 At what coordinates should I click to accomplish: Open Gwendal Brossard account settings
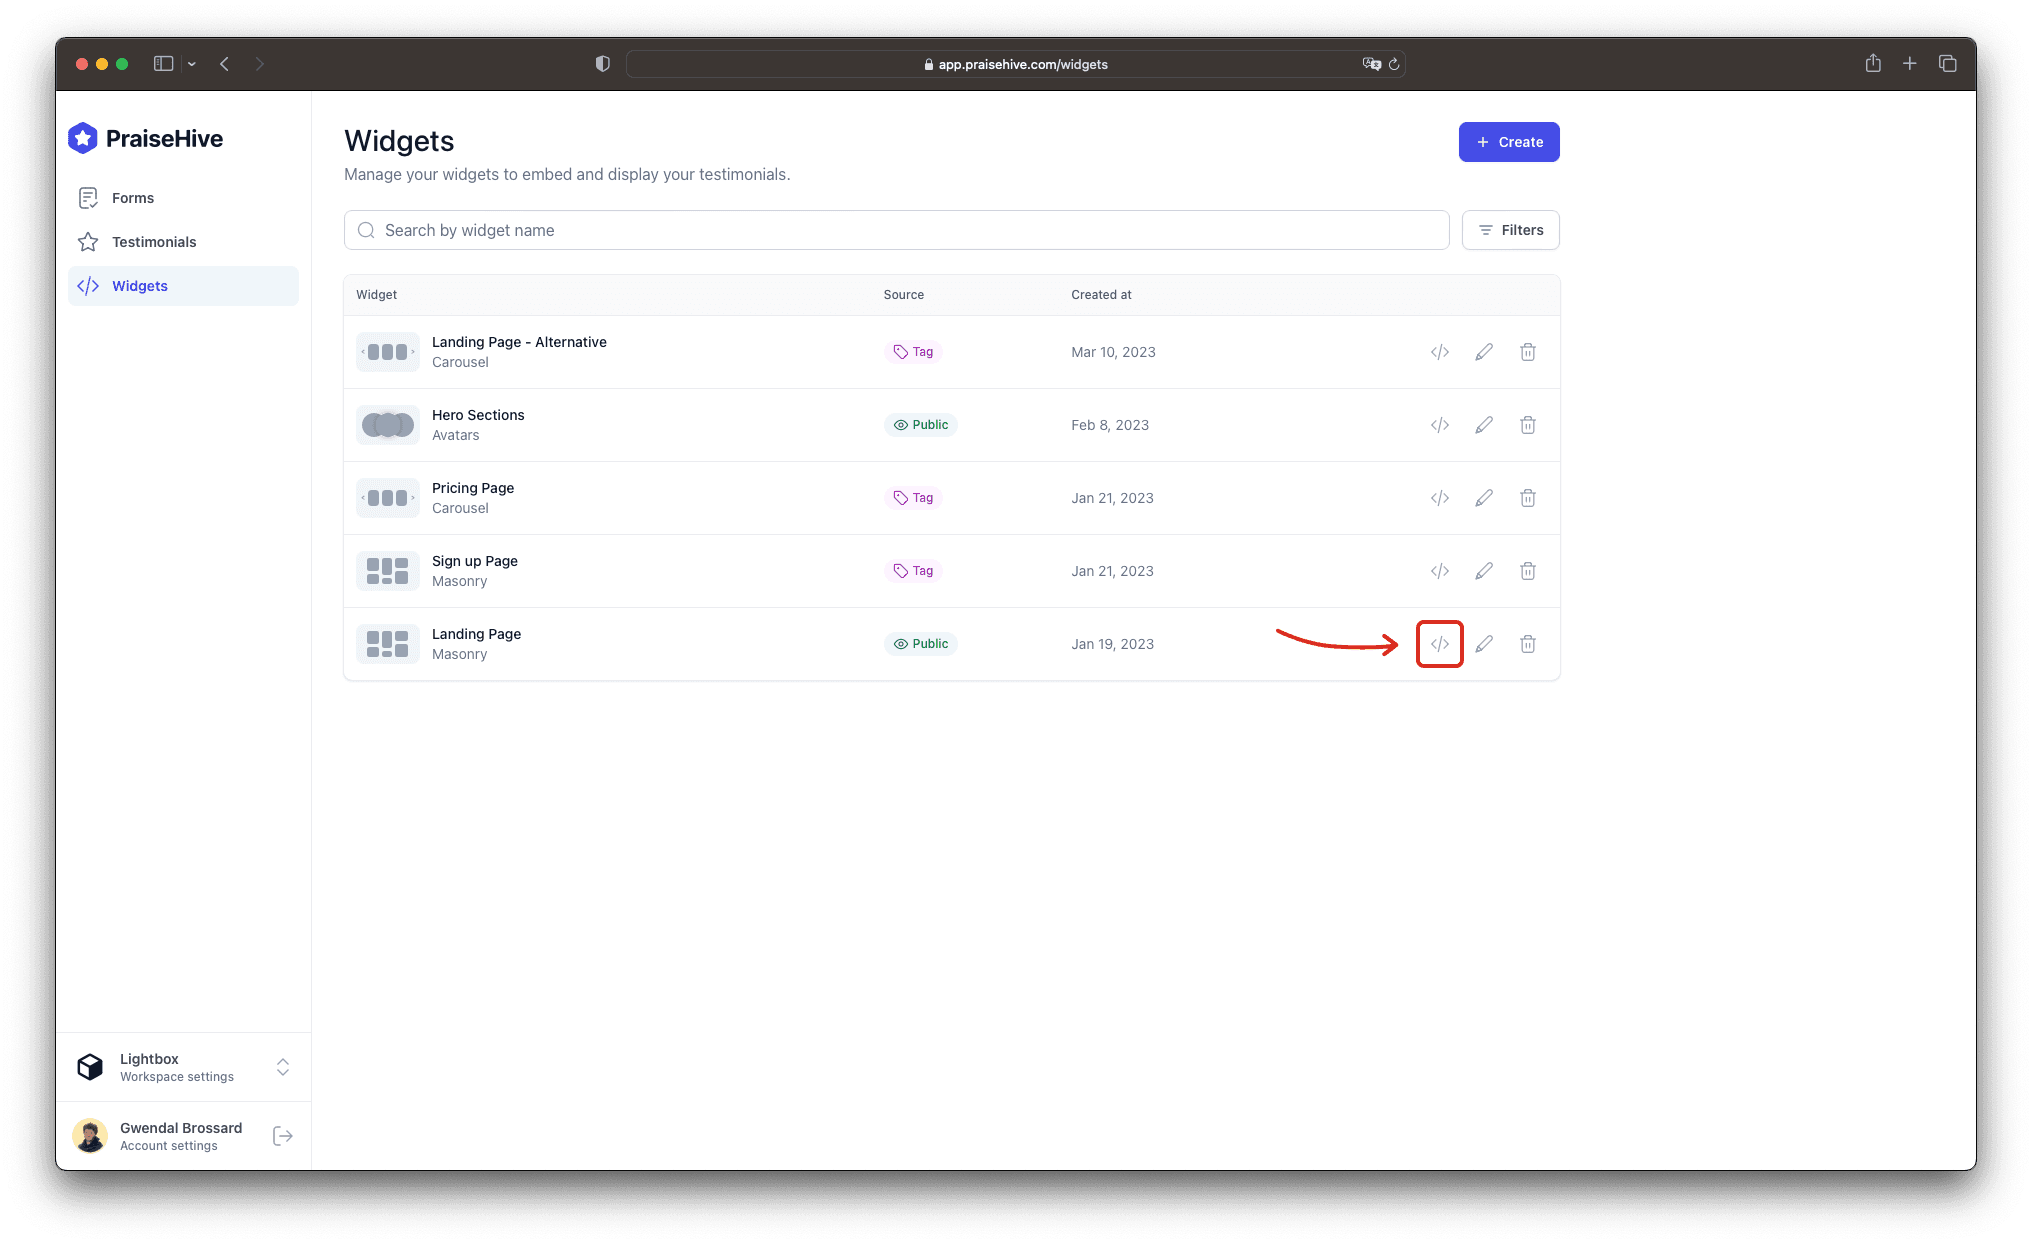tap(180, 1135)
